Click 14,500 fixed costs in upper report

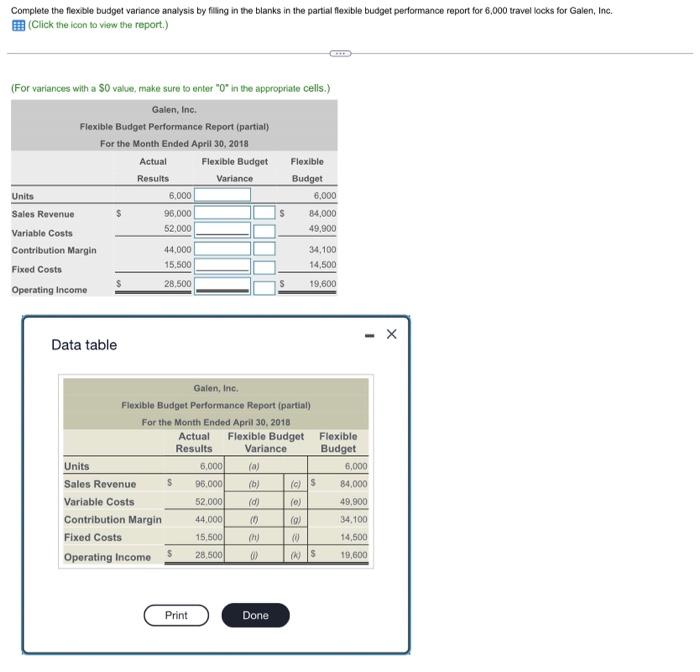(322, 264)
